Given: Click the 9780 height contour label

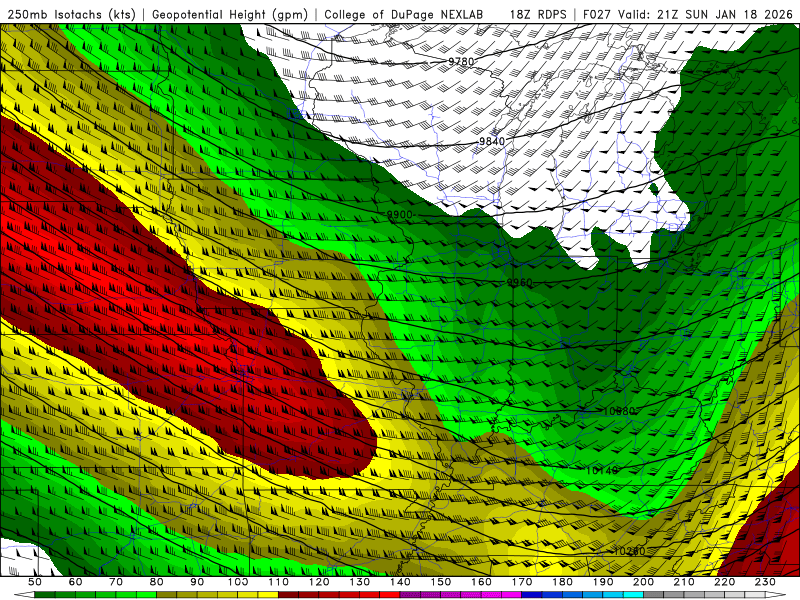Looking at the screenshot, I should (461, 62).
